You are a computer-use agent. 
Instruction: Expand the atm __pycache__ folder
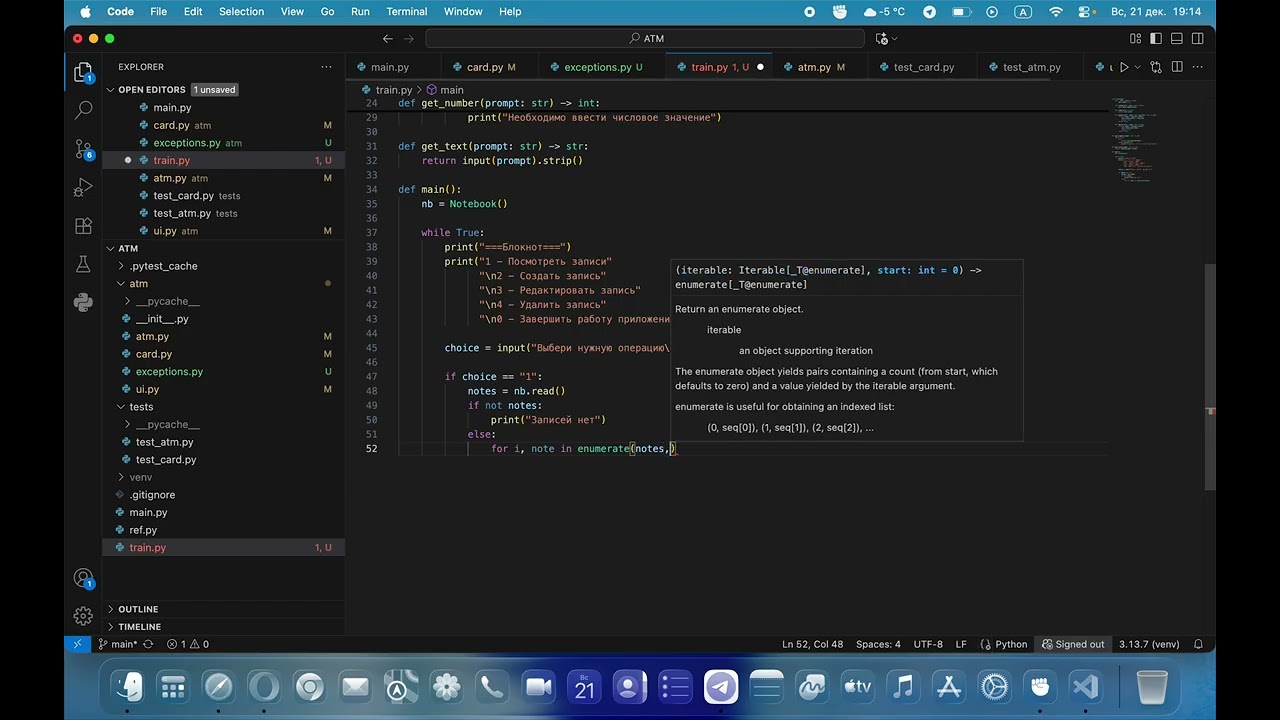(167, 301)
